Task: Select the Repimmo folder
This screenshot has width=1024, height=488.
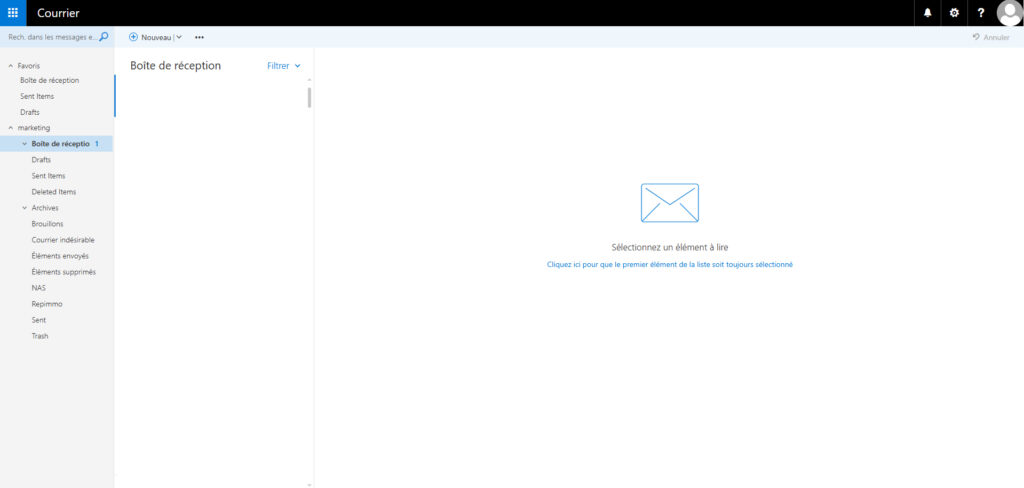Action: coord(47,304)
